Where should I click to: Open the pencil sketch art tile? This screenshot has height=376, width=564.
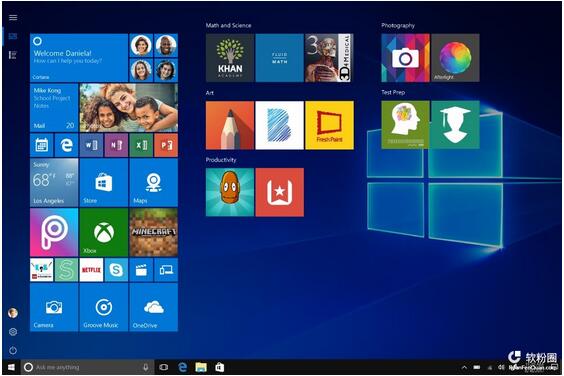tap(230, 125)
